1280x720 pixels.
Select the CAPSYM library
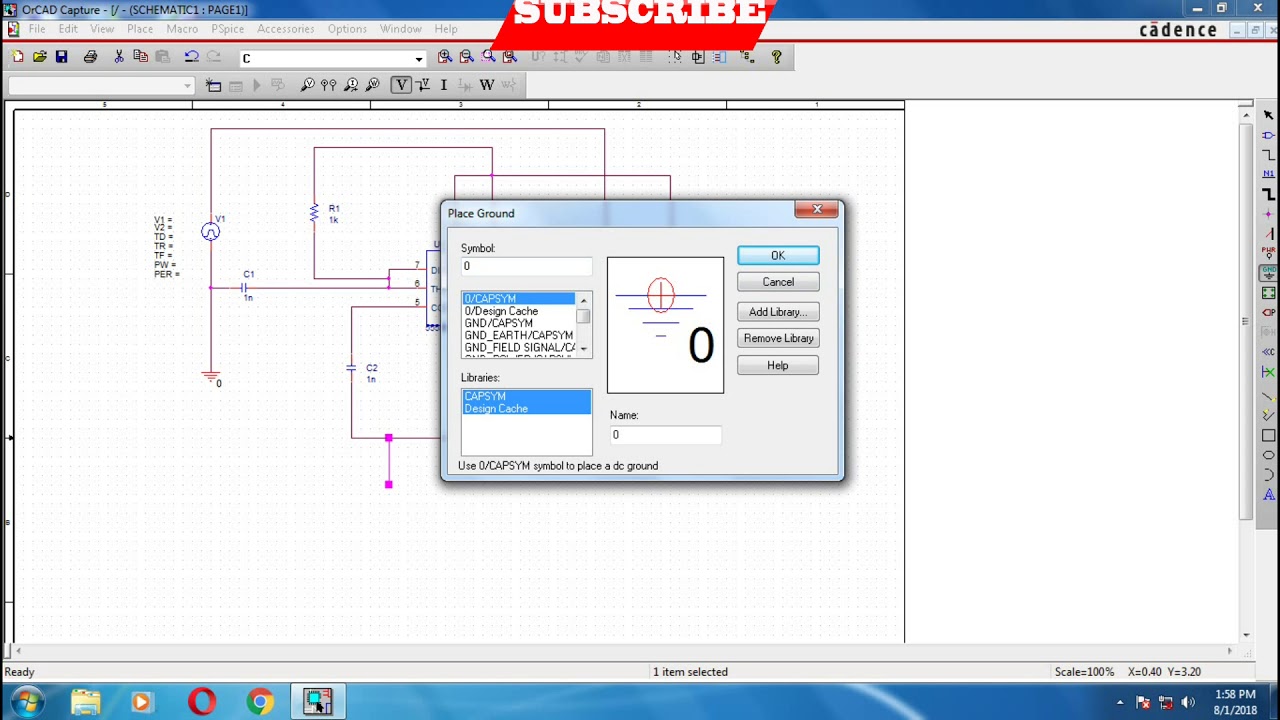coord(526,396)
